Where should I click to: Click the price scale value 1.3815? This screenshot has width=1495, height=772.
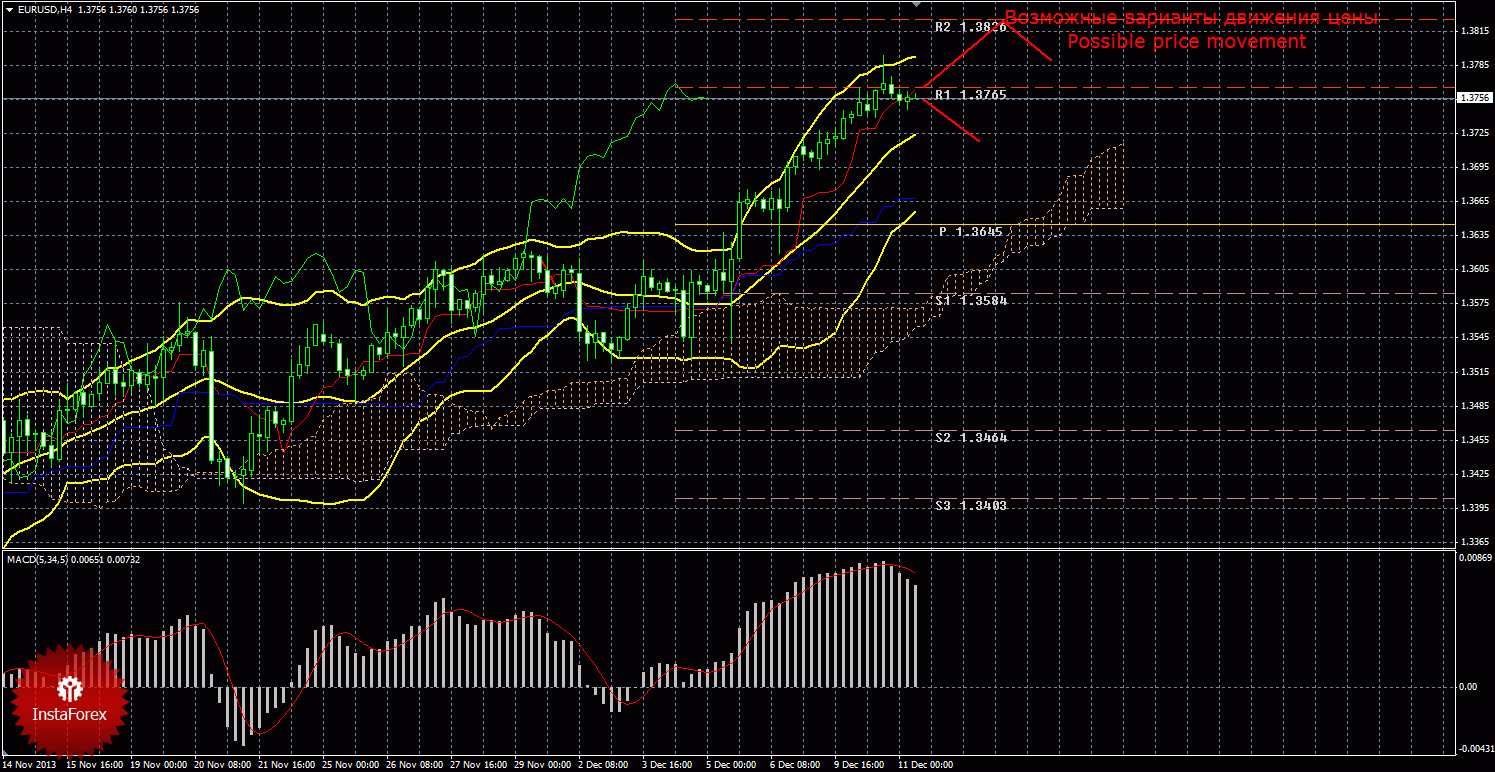click(1474, 31)
